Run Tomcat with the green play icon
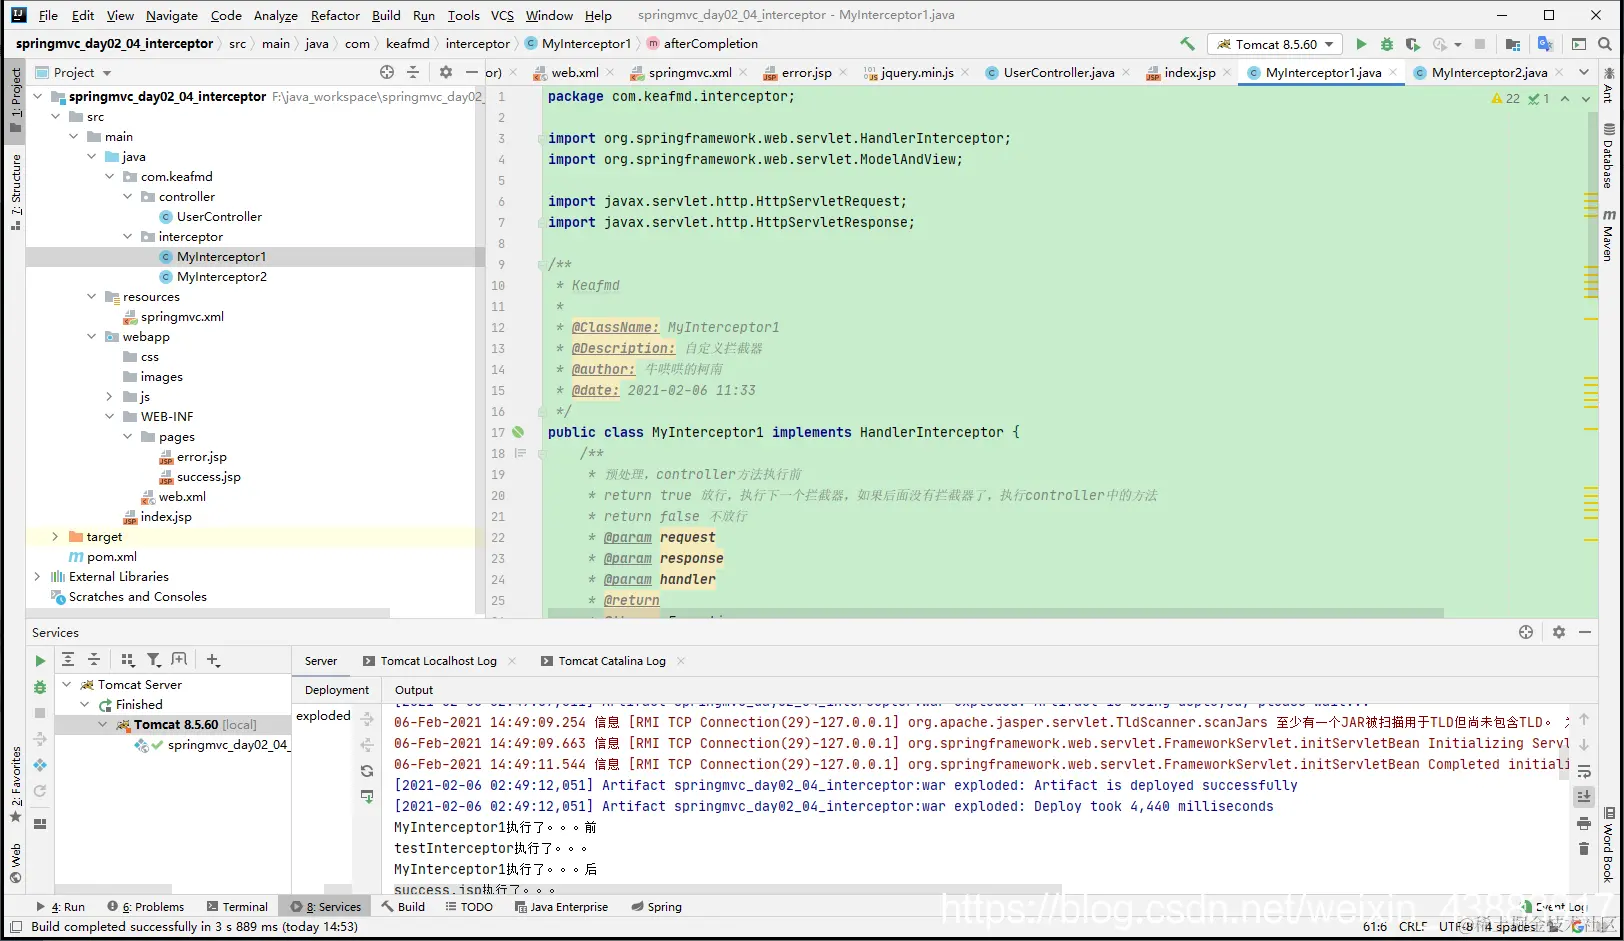The image size is (1624, 941). pos(1361,44)
